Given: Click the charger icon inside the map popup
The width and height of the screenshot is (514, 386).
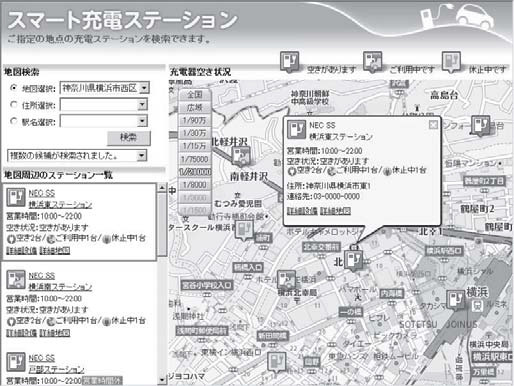Looking at the screenshot, I should tap(296, 130).
